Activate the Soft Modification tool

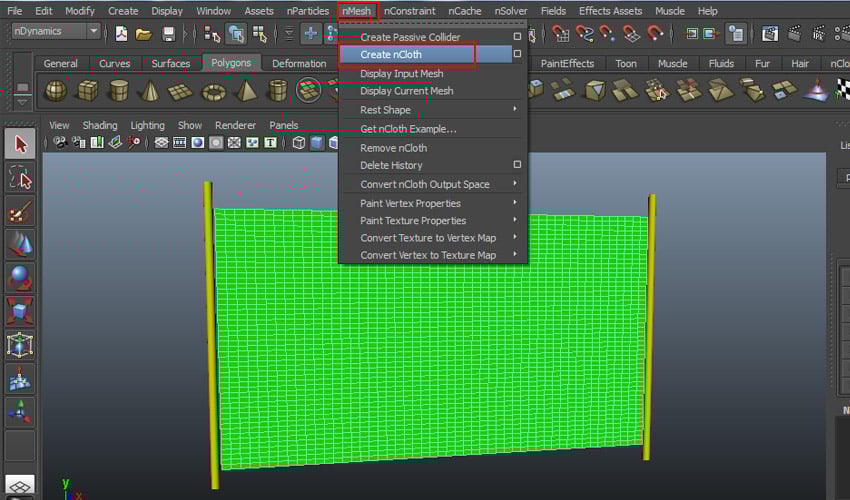click(x=21, y=379)
